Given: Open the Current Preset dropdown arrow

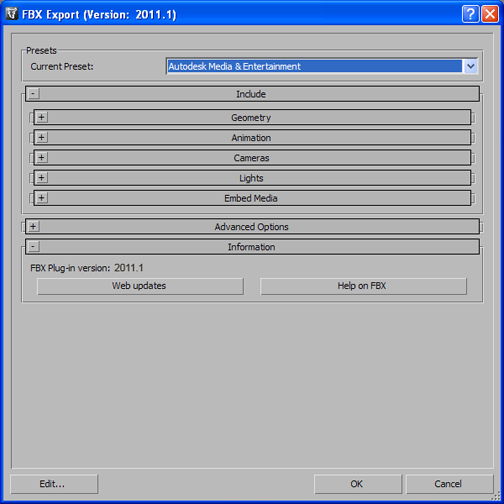Looking at the screenshot, I should (x=470, y=66).
